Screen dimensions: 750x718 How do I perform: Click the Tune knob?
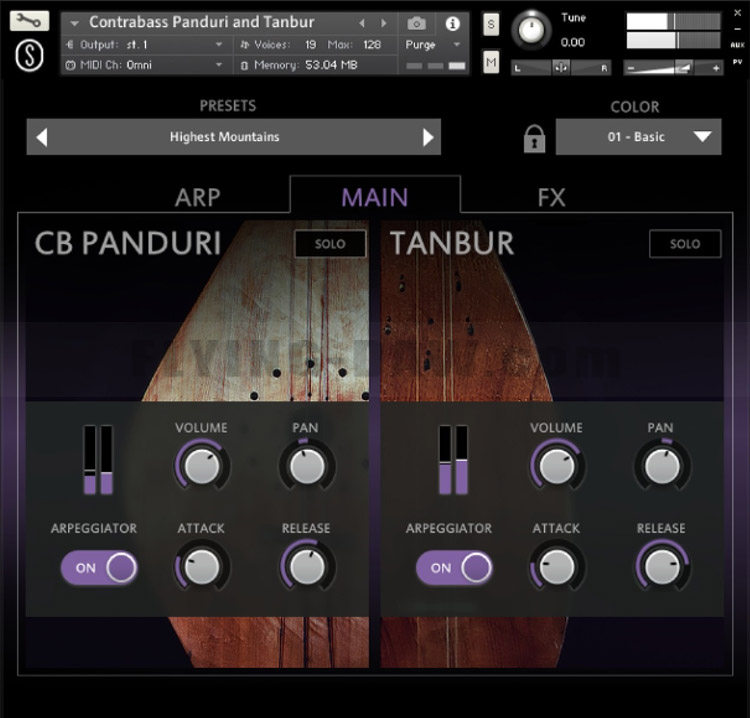(531, 30)
